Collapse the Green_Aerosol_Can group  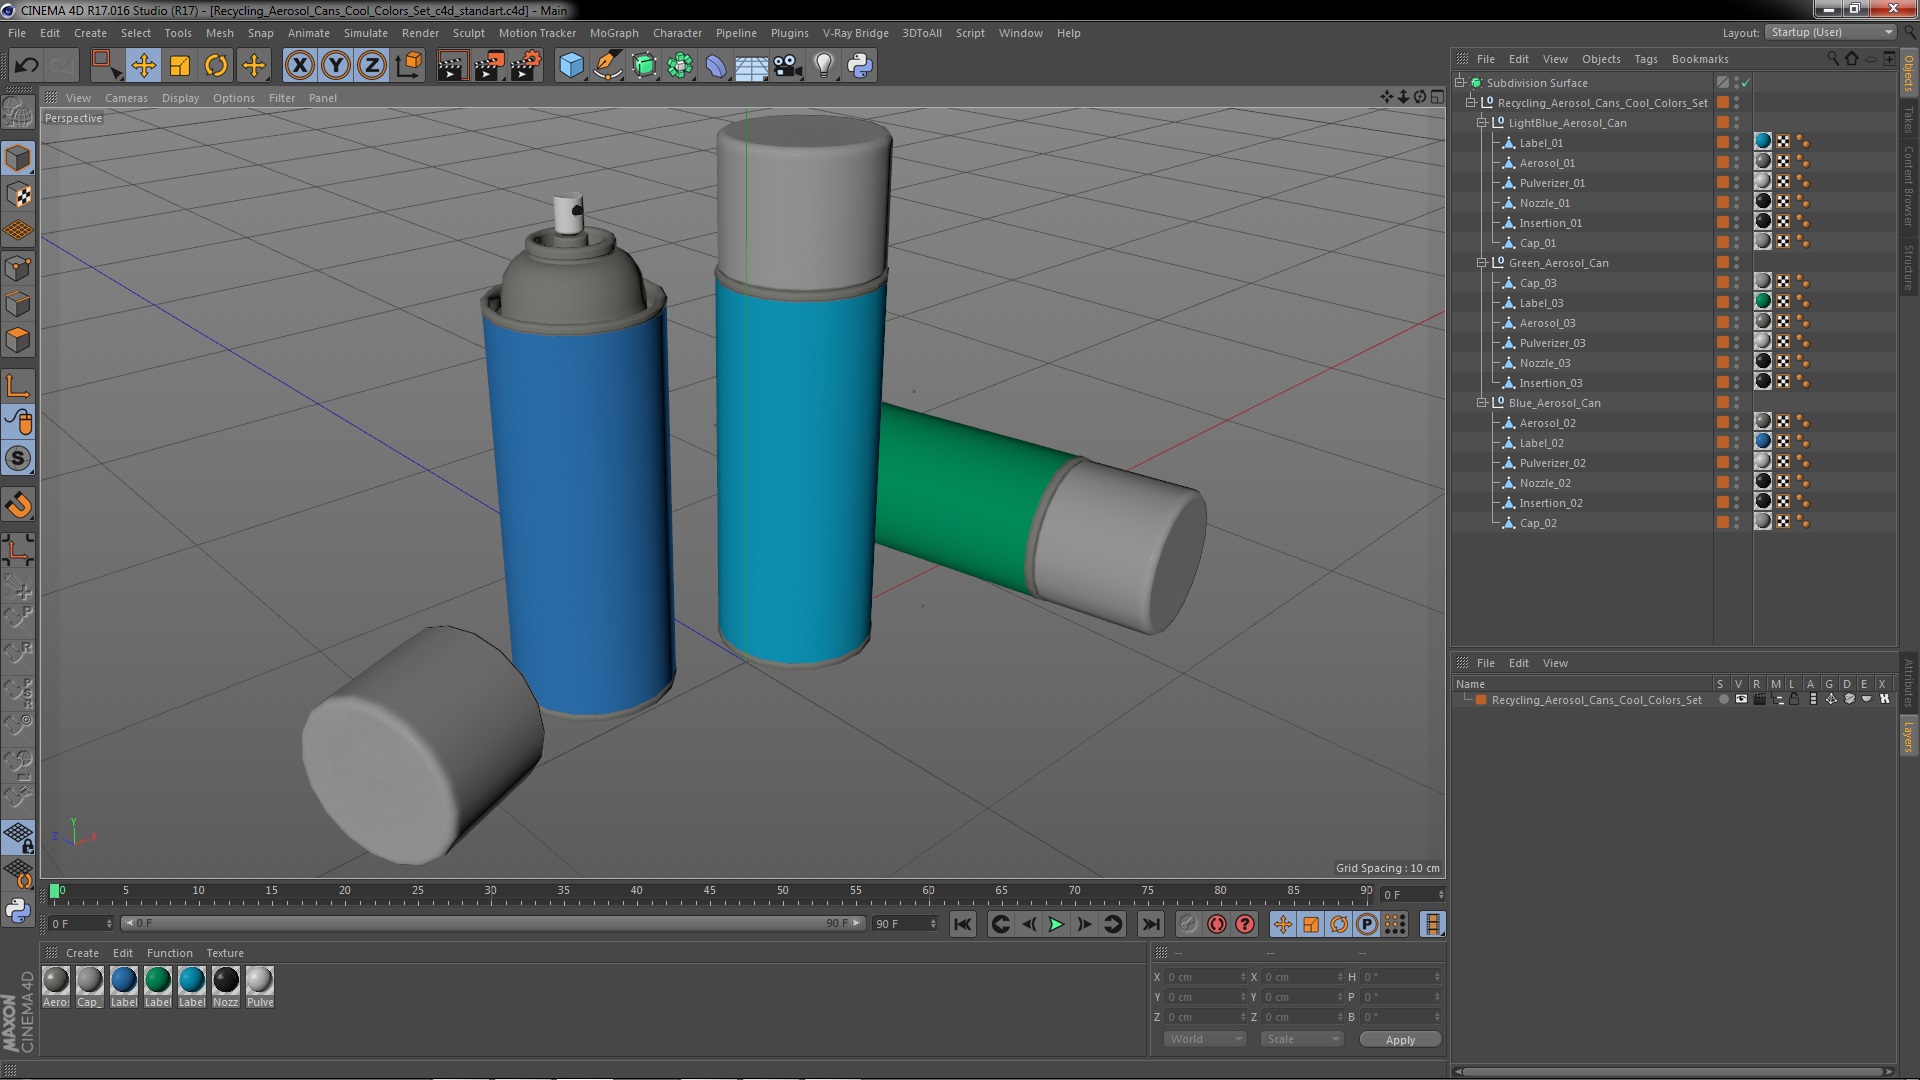[1482, 263]
